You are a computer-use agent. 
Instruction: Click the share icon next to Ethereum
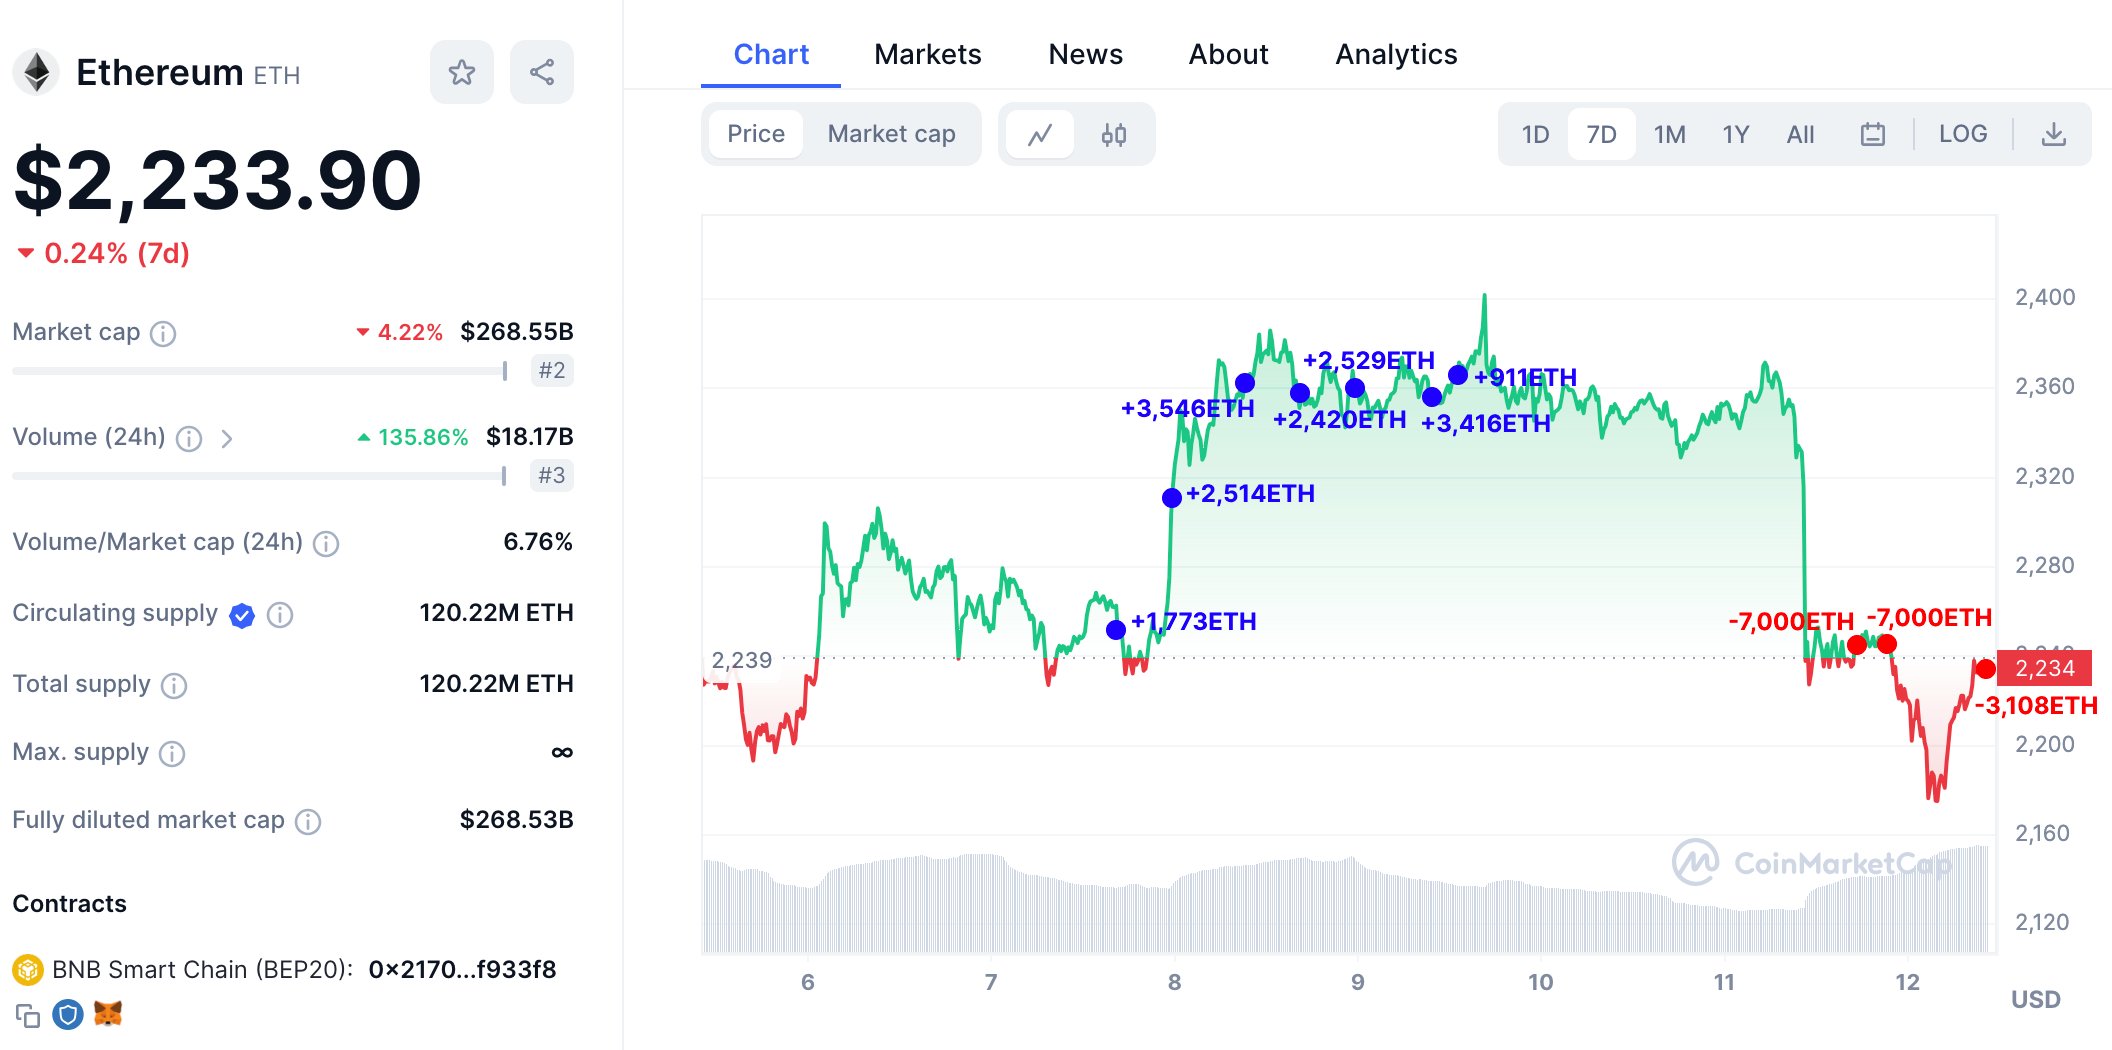(x=541, y=72)
